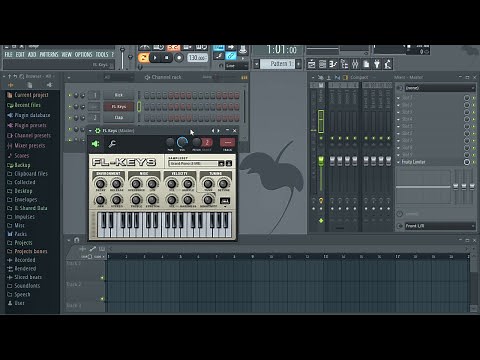Toggle the first step of Kick row
This screenshot has width=480, height=360.
click(x=147, y=95)
